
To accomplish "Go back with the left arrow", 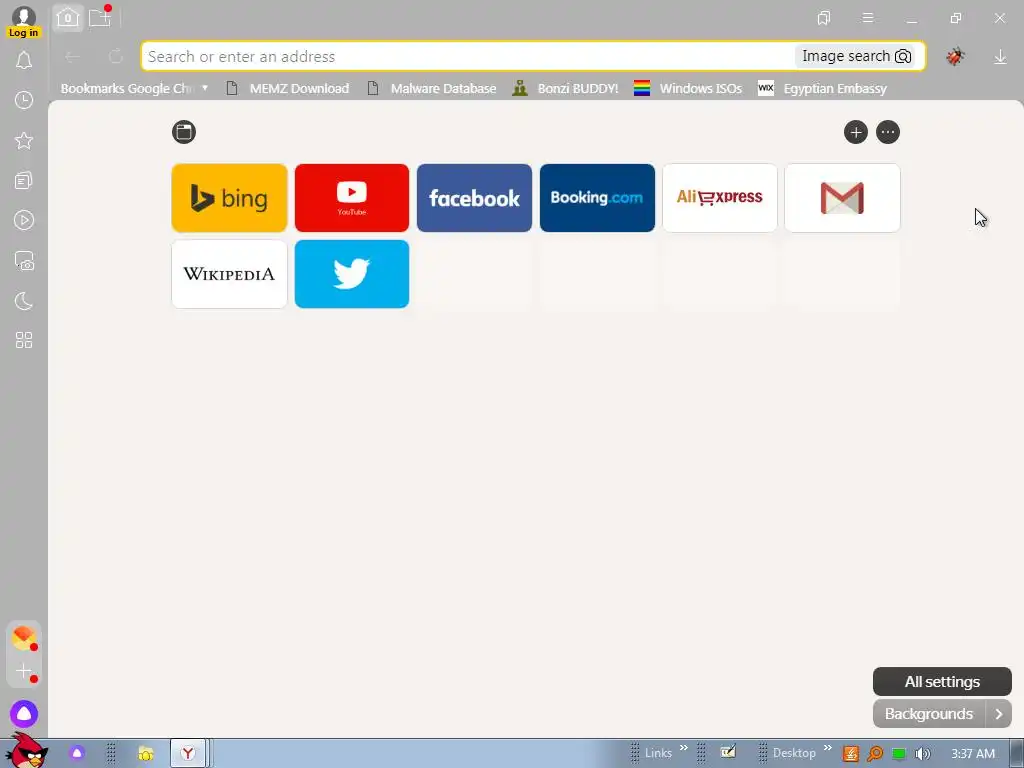I will 72,57.
